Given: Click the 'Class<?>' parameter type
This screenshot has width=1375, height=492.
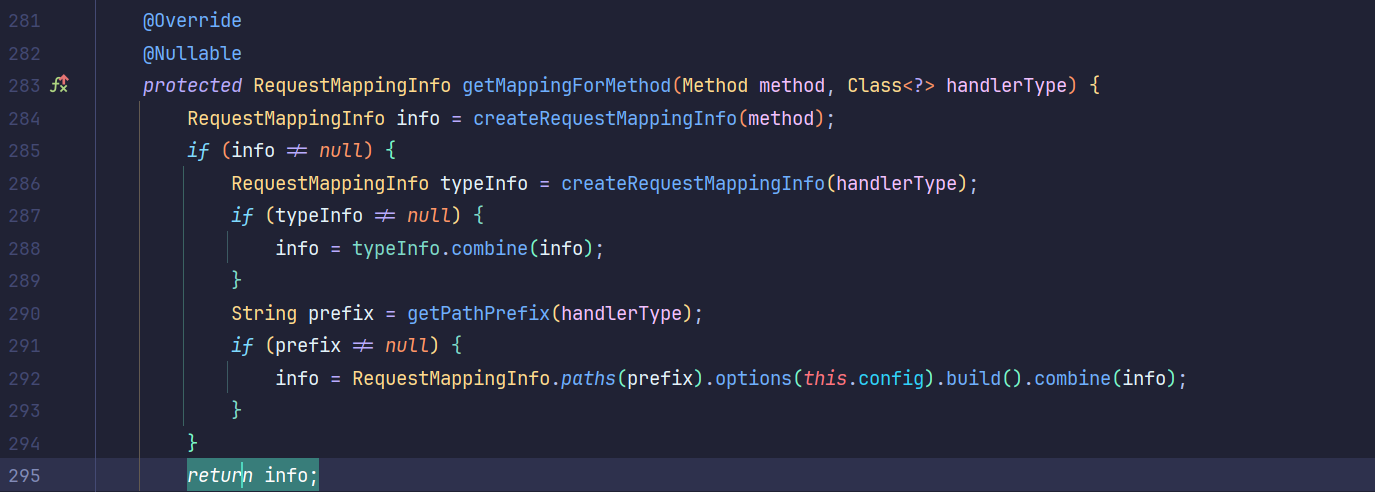Looking at the screenshot, I should (891, 86).
